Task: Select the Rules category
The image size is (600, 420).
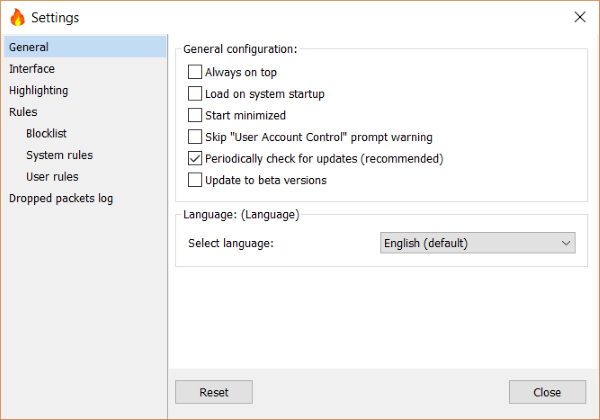Action: pos(23,112)
